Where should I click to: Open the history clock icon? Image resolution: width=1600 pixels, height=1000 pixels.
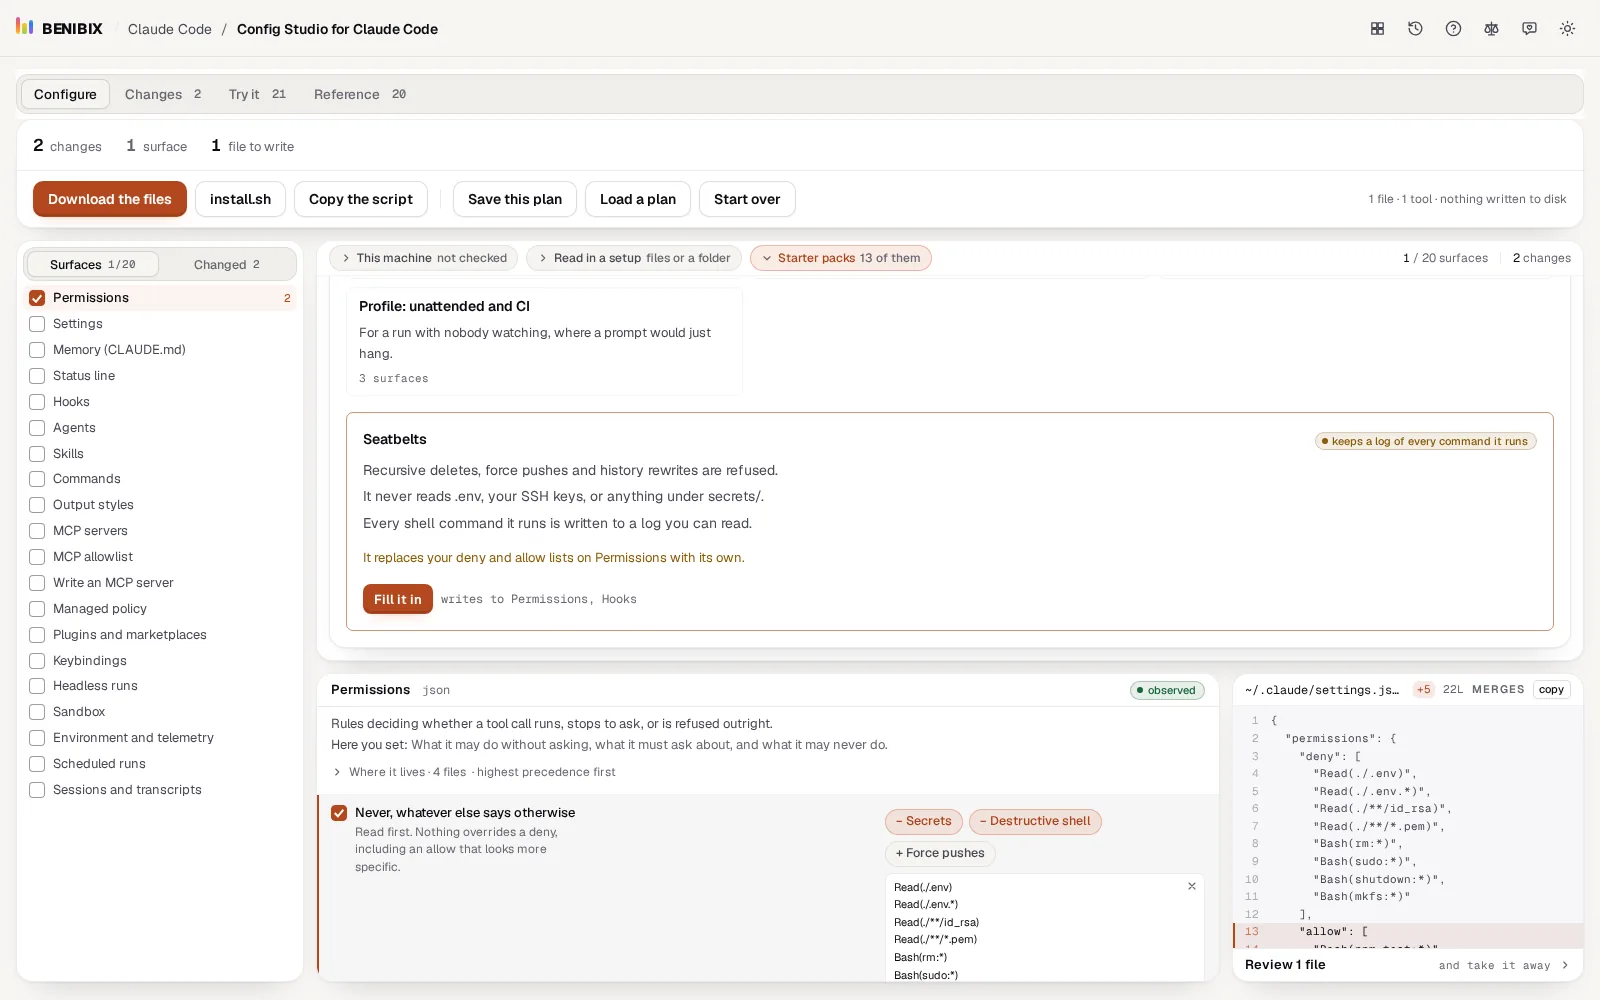tap(1415, 29)
